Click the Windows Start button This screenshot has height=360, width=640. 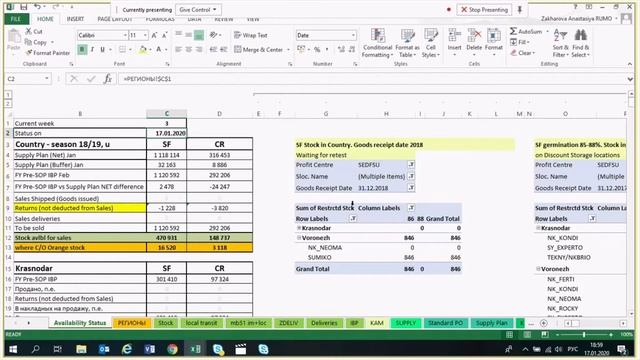13,349
